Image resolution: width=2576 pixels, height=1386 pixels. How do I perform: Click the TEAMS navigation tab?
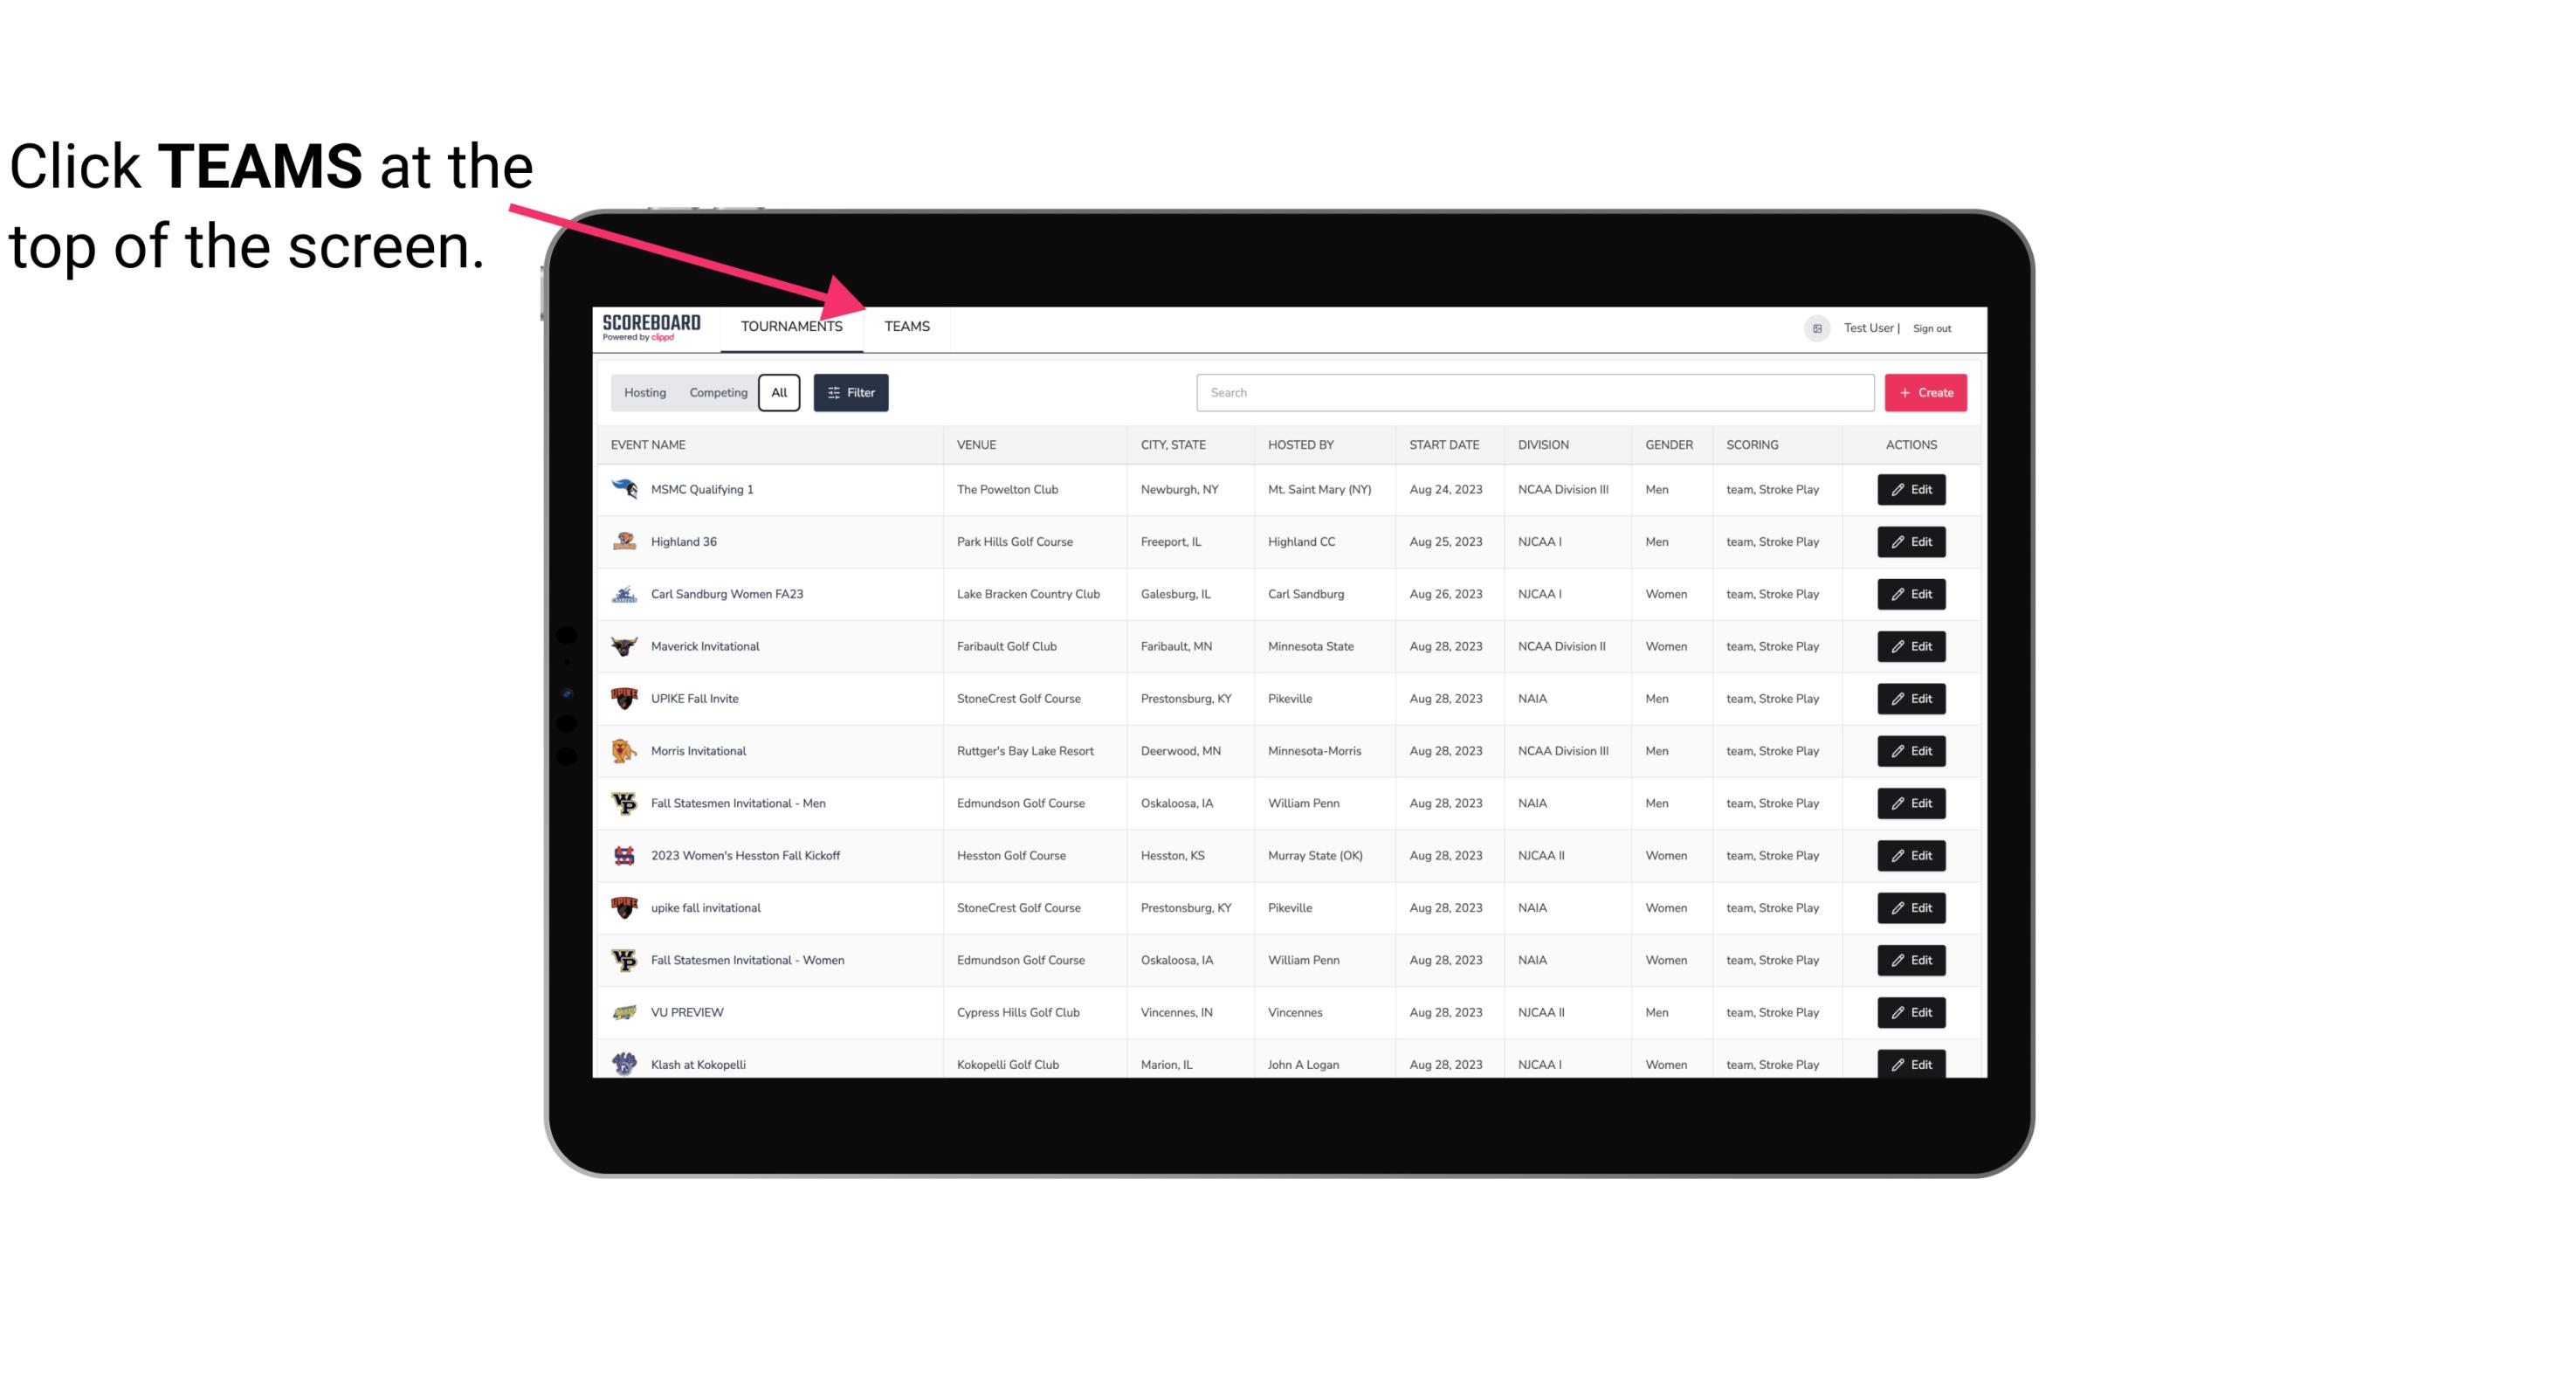coord(904,328)
